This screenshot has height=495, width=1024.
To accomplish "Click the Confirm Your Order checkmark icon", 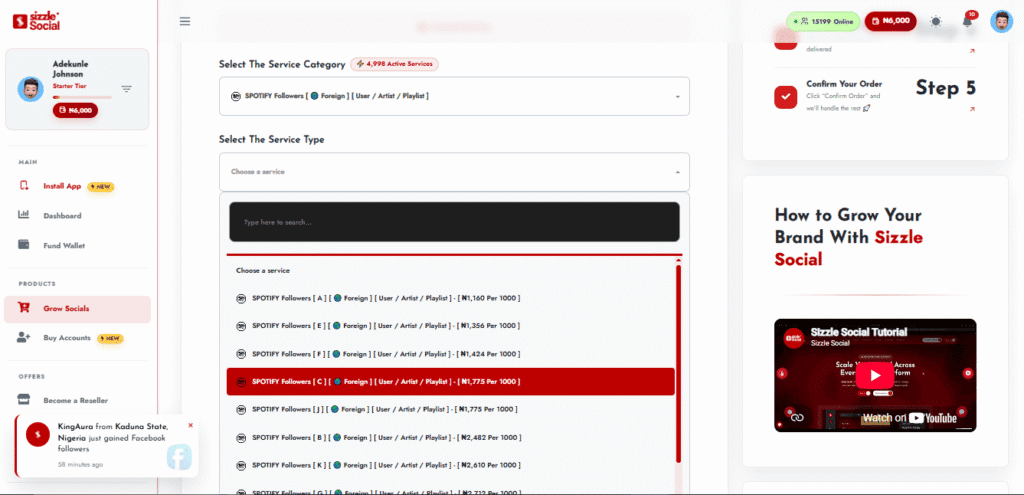I will coord(786,97).
